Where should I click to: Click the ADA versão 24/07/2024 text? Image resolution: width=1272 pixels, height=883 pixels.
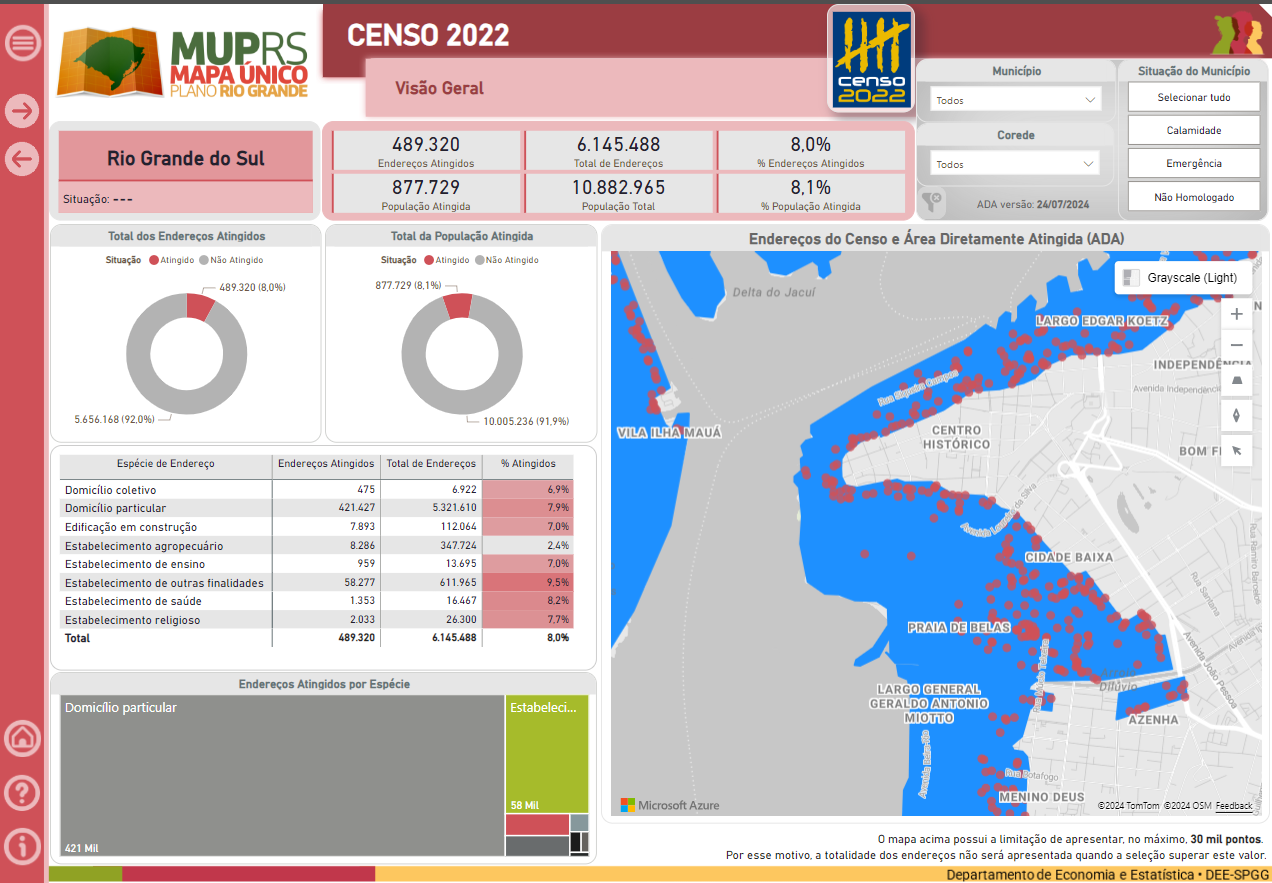[1033, 204]
